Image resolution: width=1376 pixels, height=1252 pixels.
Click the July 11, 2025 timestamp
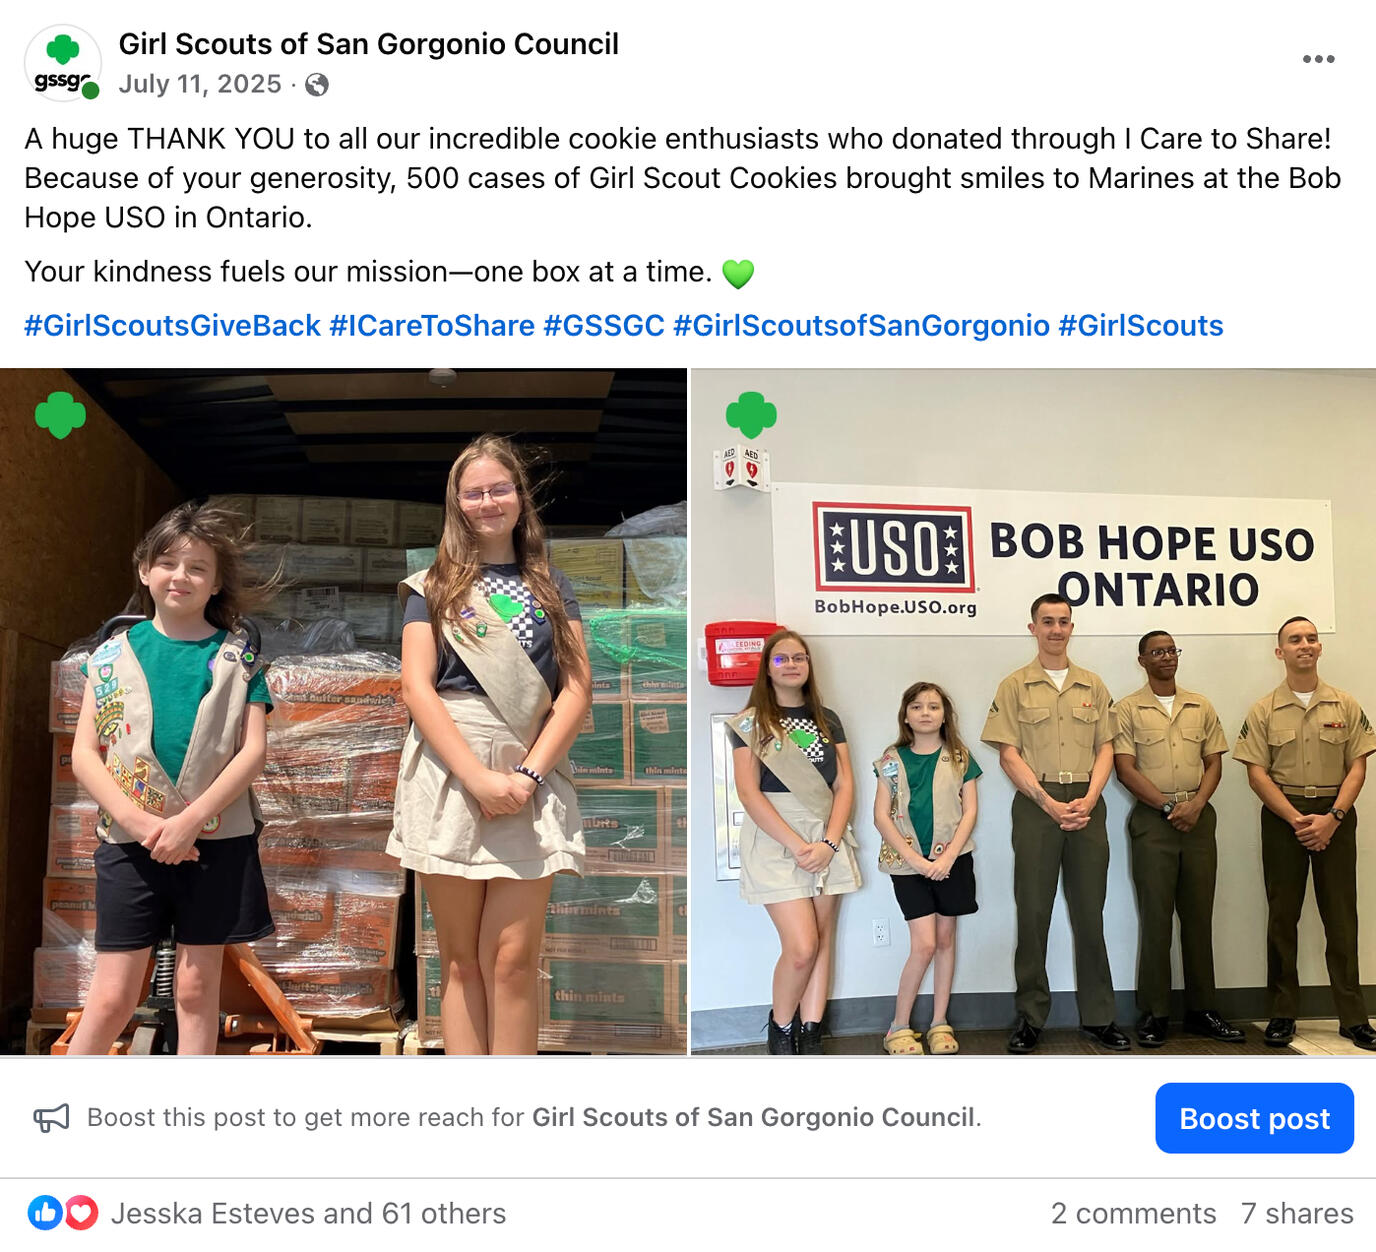[200, 84]
